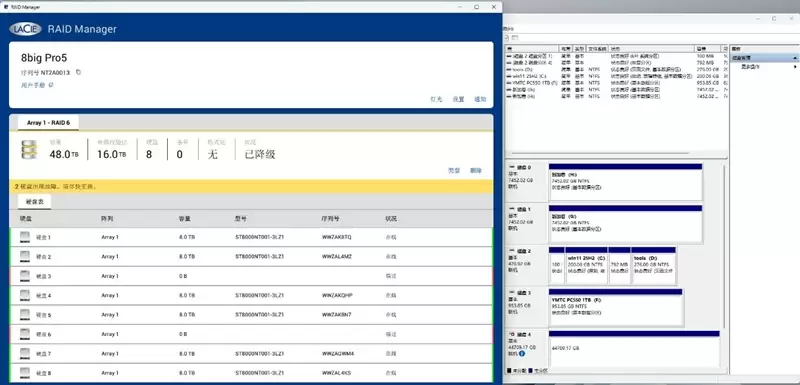This screenshot has height=385, width=800.
Task: Click the 16.0 TB value in array summary
Action: click(x=112, y=154)
